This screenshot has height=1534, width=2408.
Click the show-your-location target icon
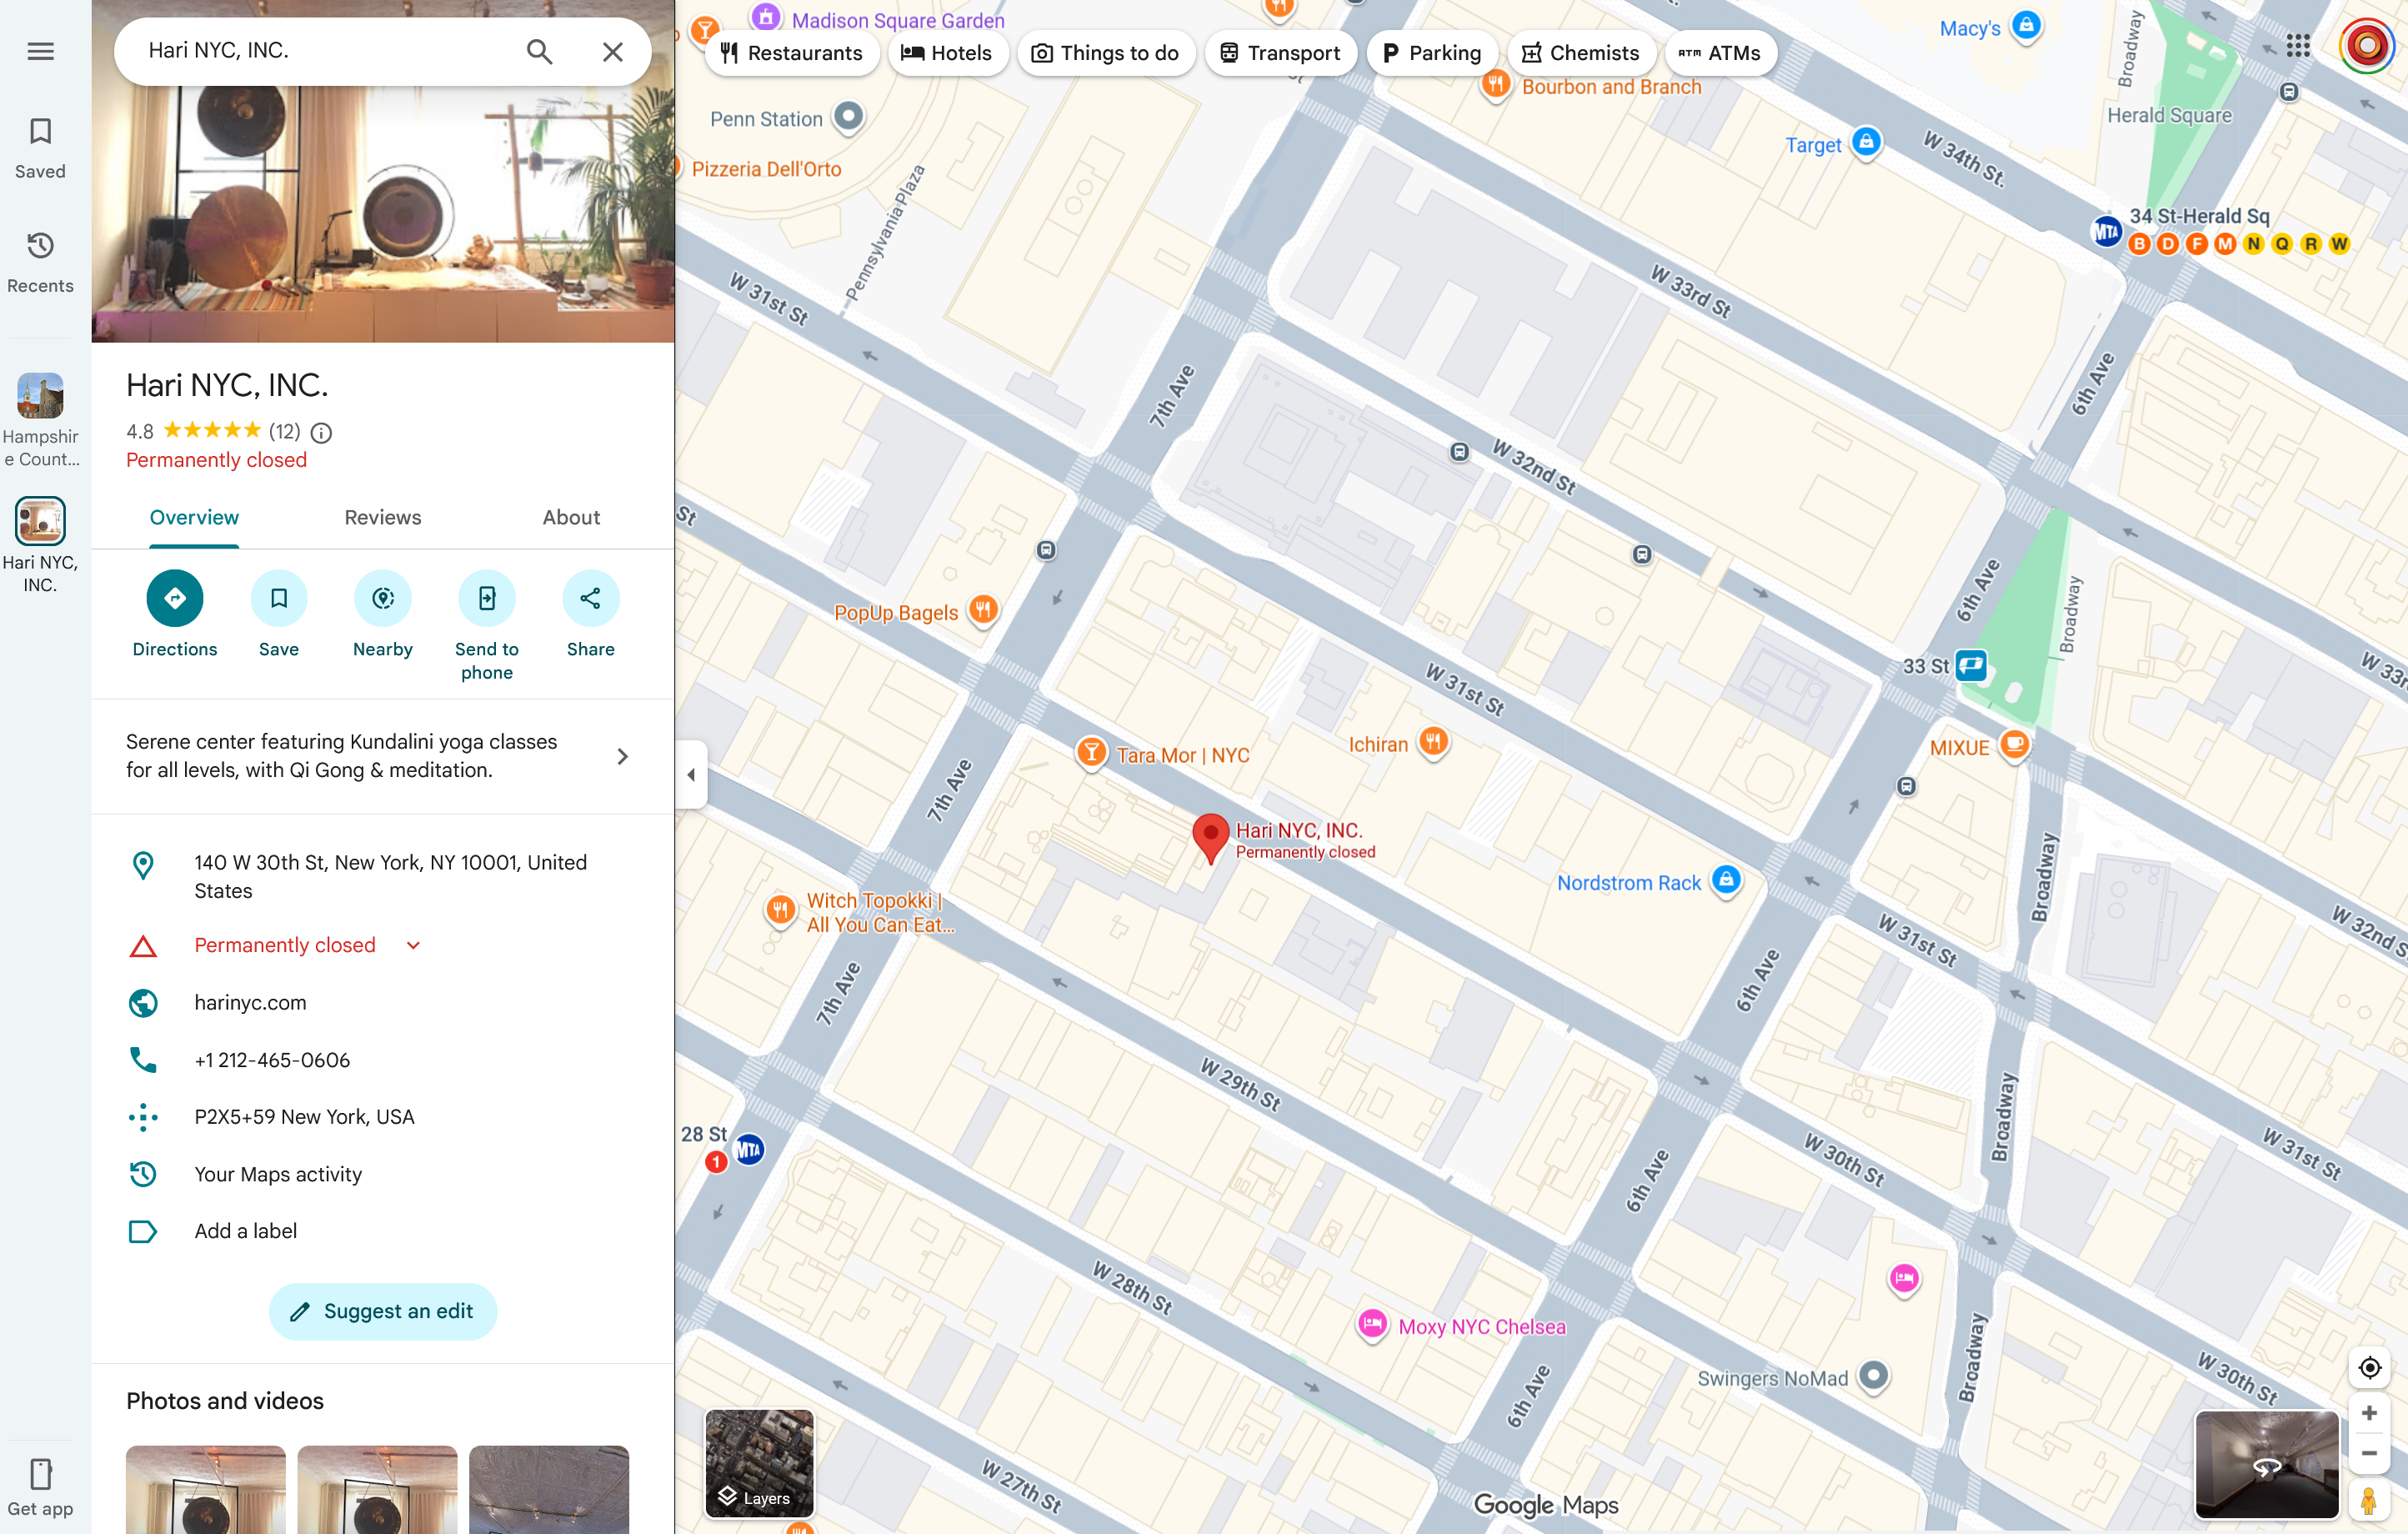(2368, 1367)
